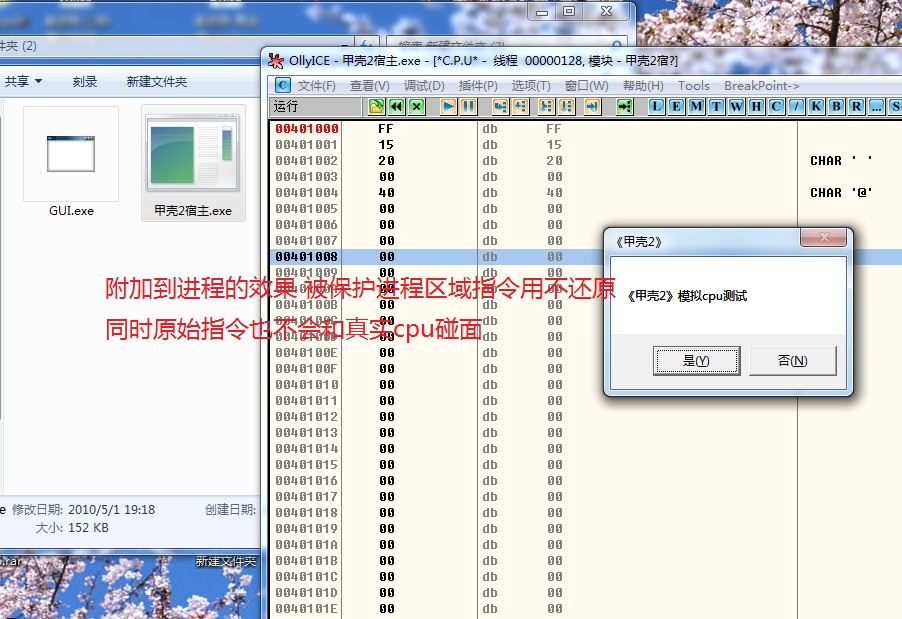Click the 运行 status field
This screenshot has height=619, width=902.
316,106
